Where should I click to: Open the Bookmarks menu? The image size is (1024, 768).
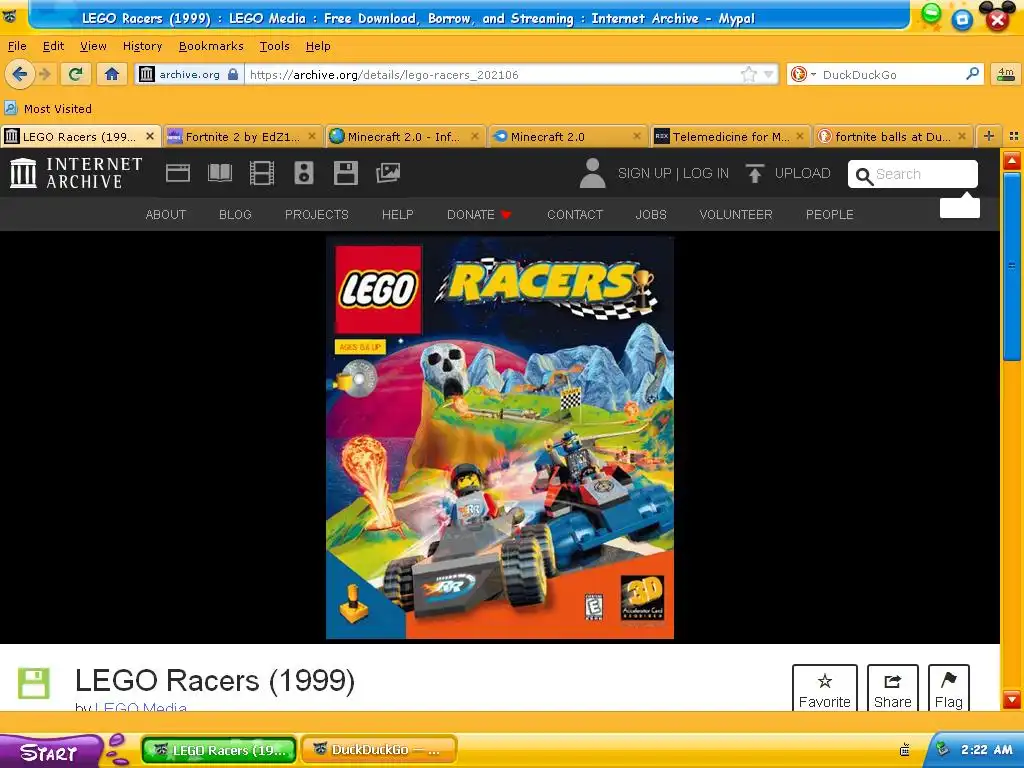[x=211, y=46]
